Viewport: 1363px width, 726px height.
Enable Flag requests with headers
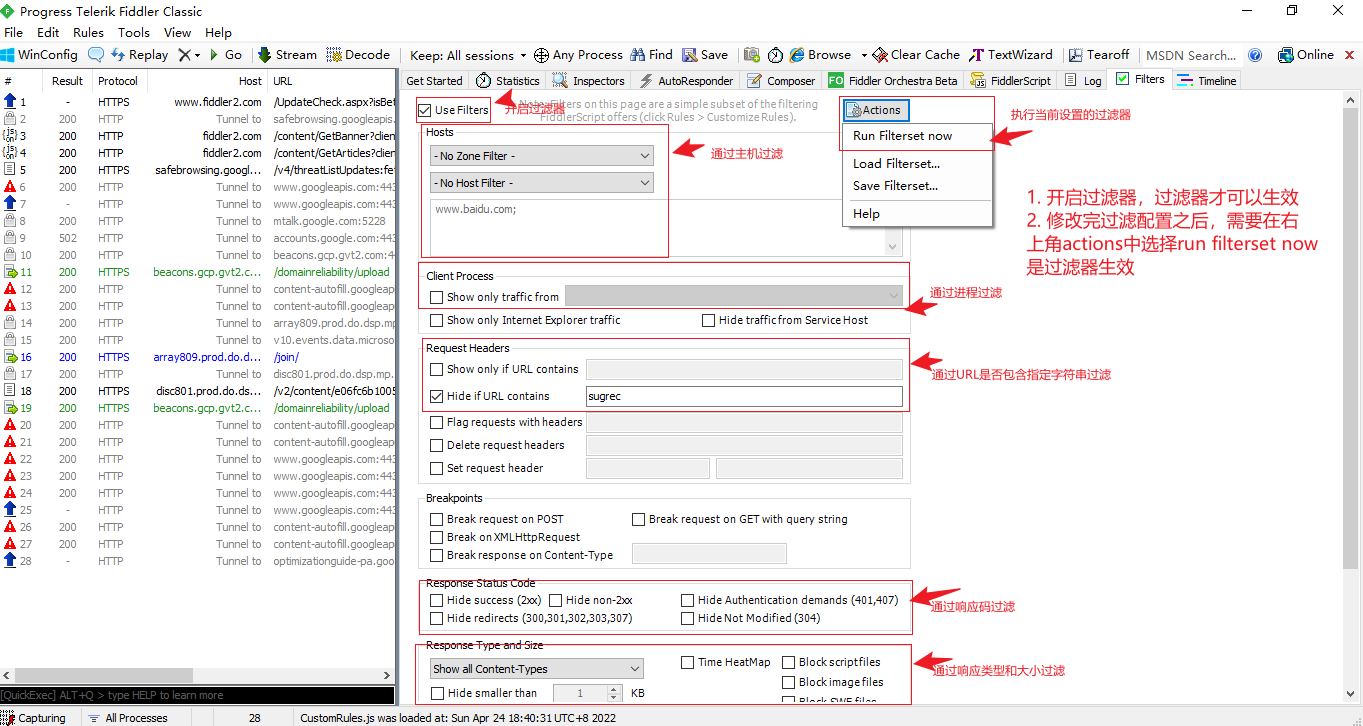coord(436,422)
